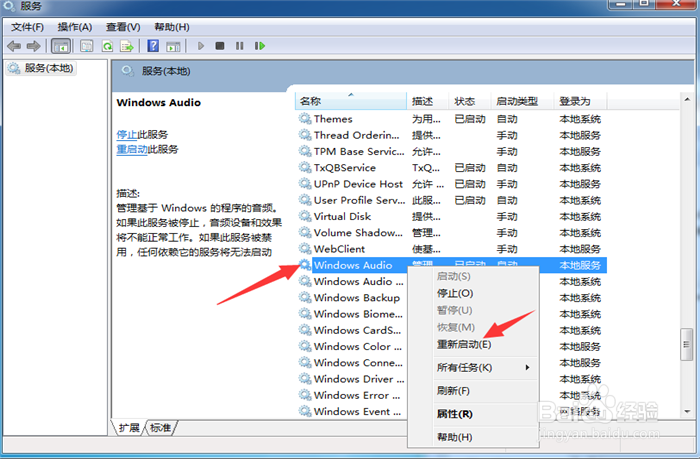This screenshot has height=459, width=700.
Task: Click the gear icon beside Thread Ordering
Action: click(x=305, y=135)
